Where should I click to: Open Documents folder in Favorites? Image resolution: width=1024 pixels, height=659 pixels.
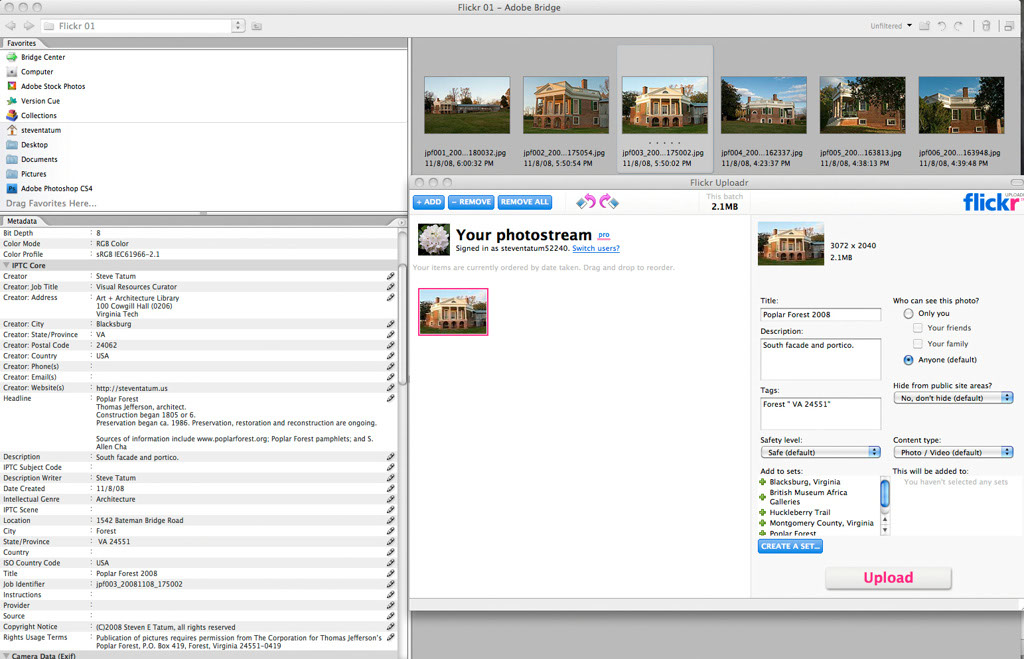[39, 159]
